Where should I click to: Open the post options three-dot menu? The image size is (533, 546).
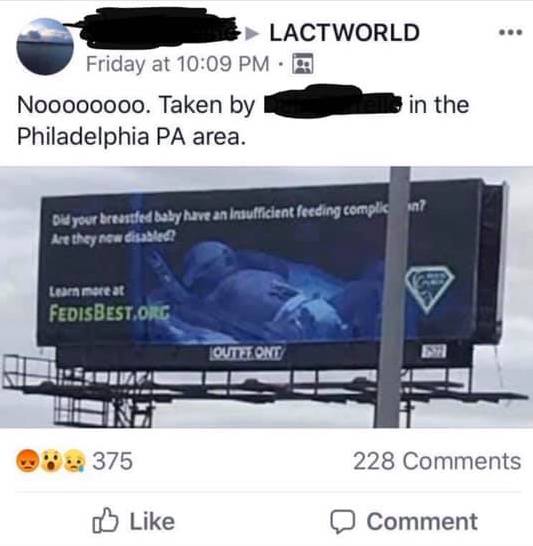[x=510, y=32]
